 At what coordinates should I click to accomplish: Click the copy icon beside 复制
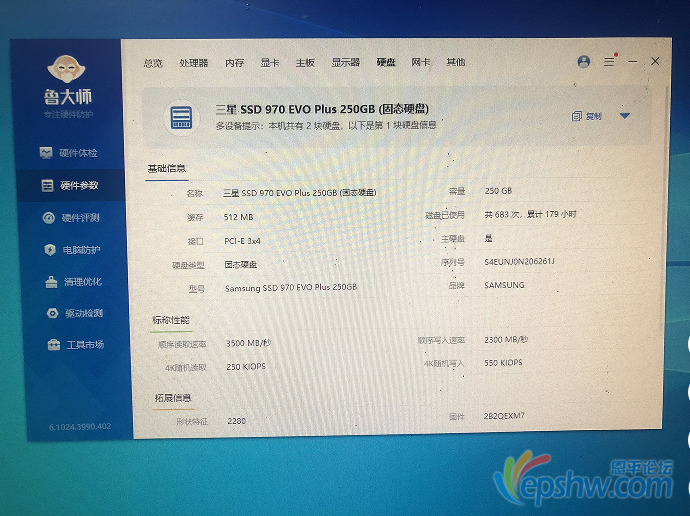coord(576,116)
